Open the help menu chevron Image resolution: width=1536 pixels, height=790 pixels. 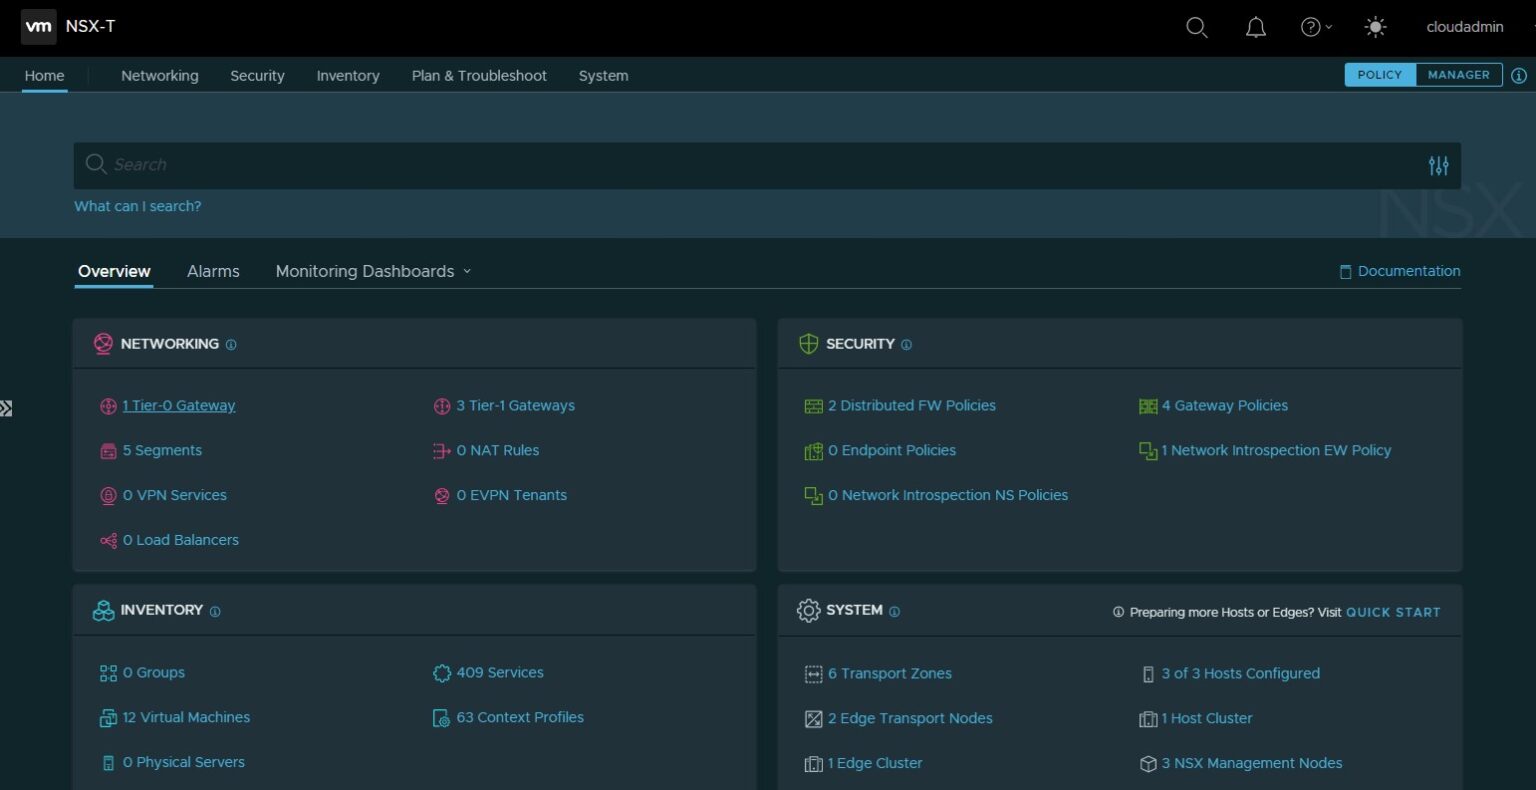(x=1327, y=27)
